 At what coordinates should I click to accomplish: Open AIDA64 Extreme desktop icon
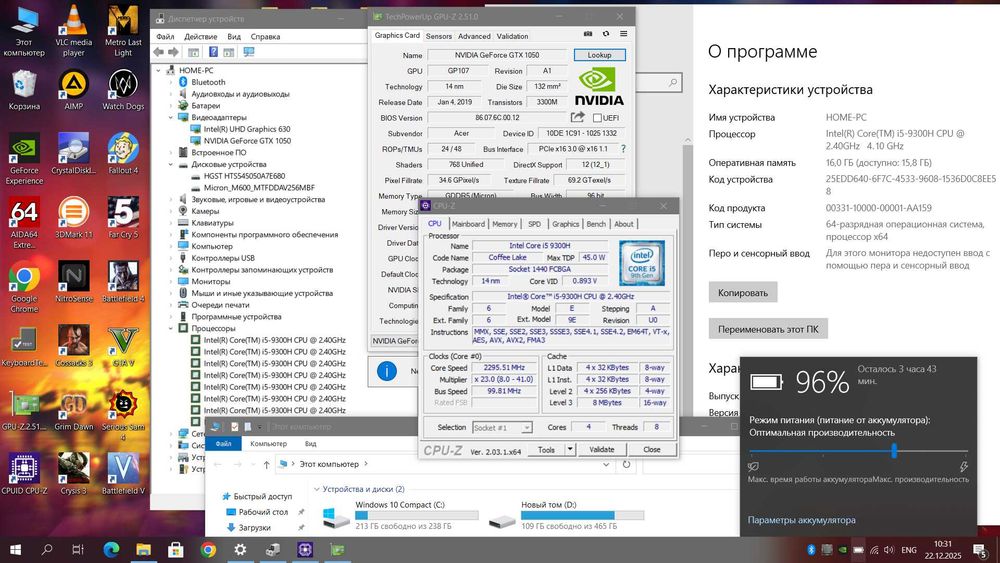[24, 223]
